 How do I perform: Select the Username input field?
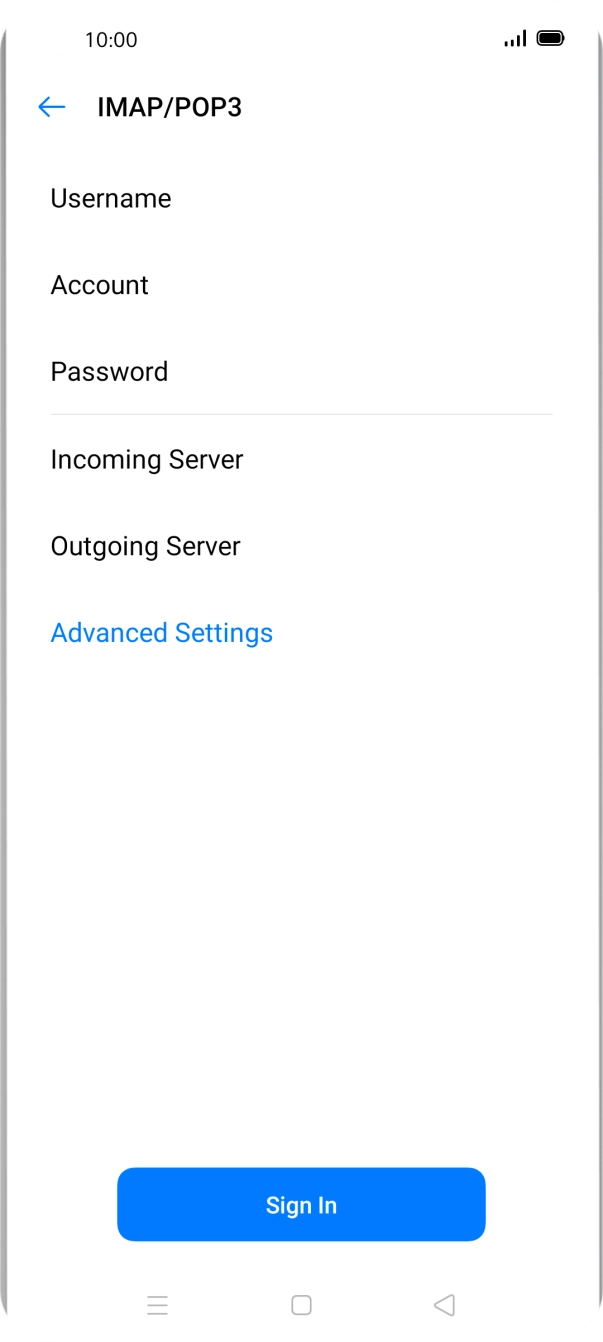coord(300,198)
